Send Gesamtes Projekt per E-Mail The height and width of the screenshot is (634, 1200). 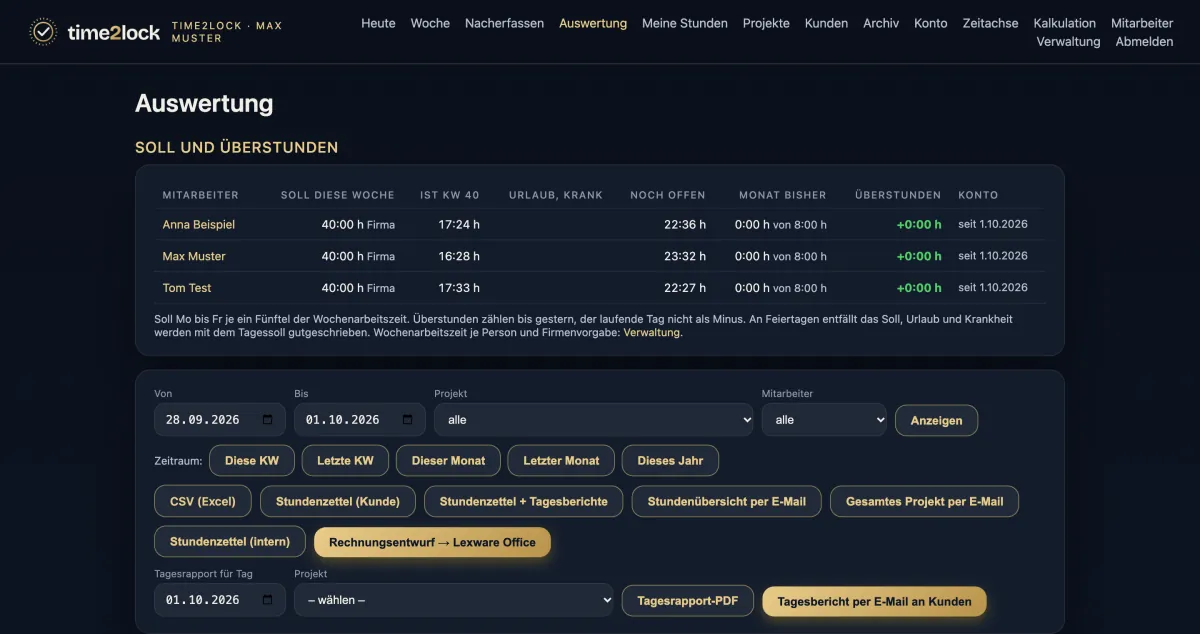[x=924, y=501]
